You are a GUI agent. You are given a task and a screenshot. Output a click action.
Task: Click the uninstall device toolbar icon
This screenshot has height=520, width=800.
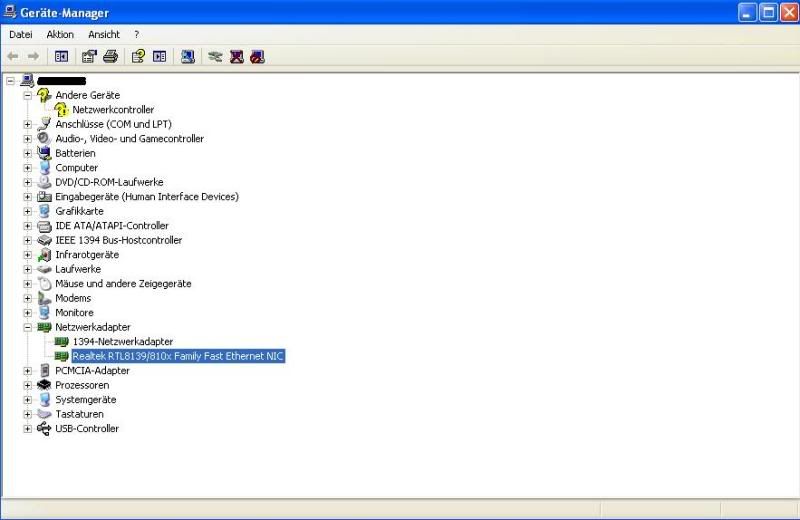(237, 56)
